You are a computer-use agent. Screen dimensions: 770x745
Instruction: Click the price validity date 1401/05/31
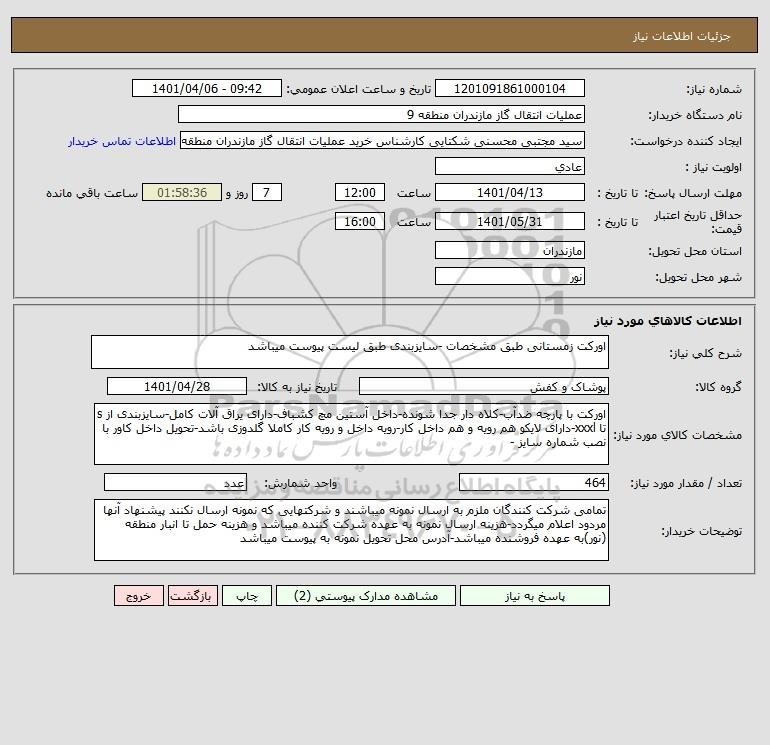(510, 221)
